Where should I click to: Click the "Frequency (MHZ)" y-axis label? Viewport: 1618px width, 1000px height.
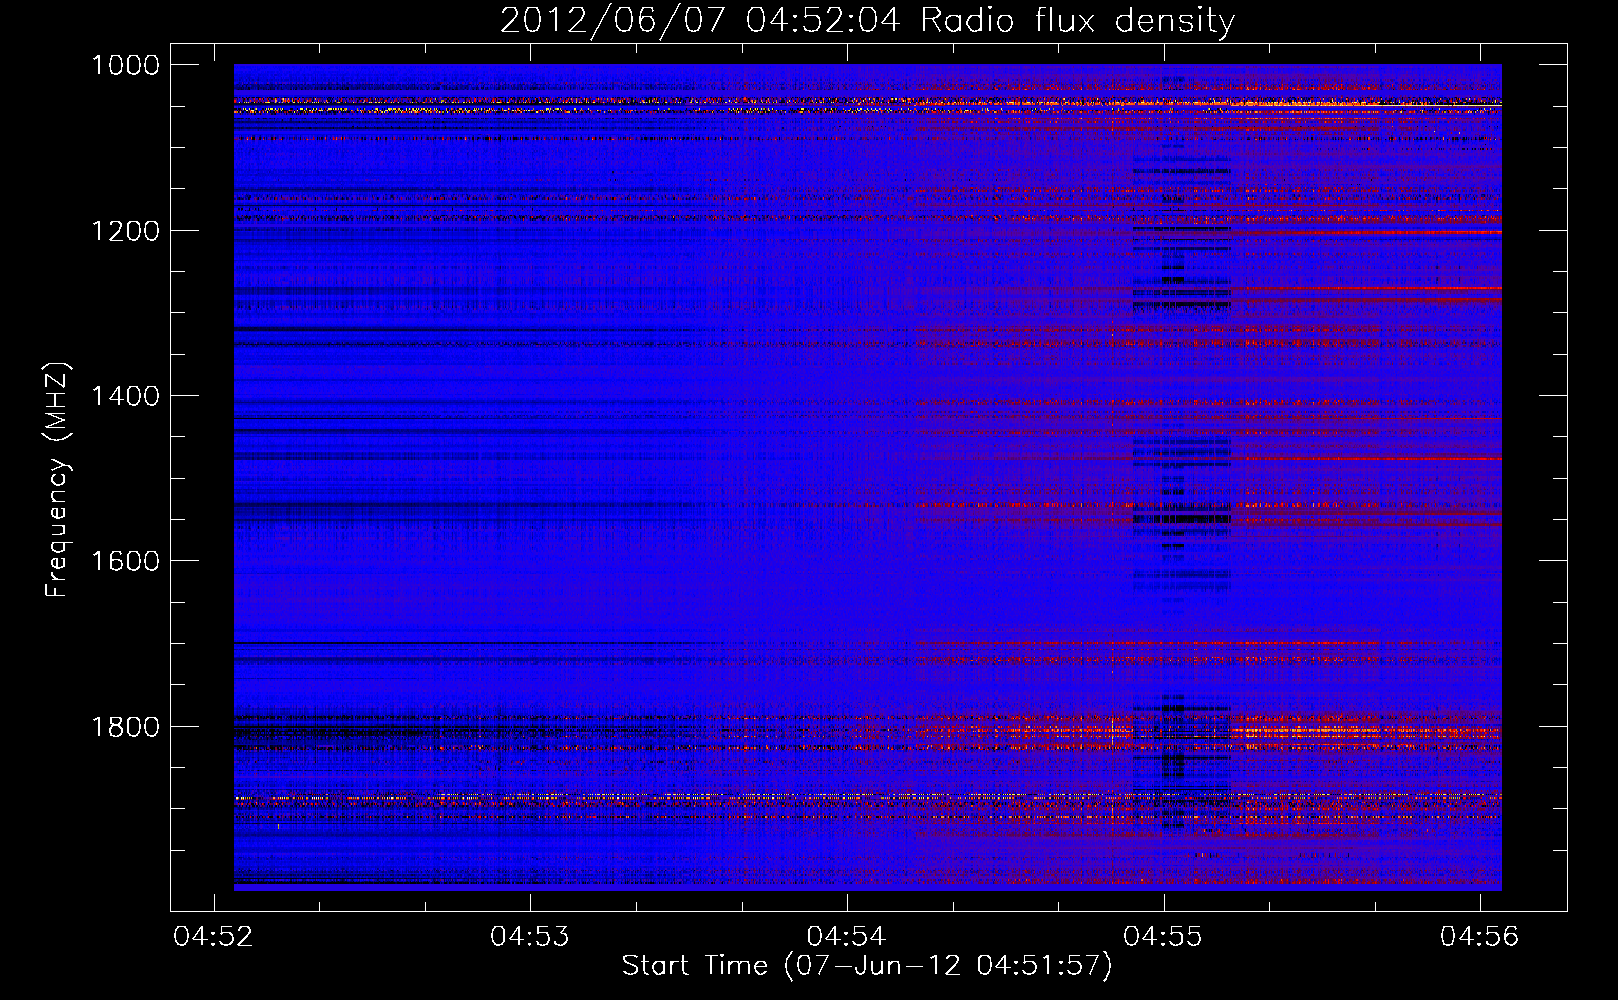pyautogui.click(x=57, y=480)
